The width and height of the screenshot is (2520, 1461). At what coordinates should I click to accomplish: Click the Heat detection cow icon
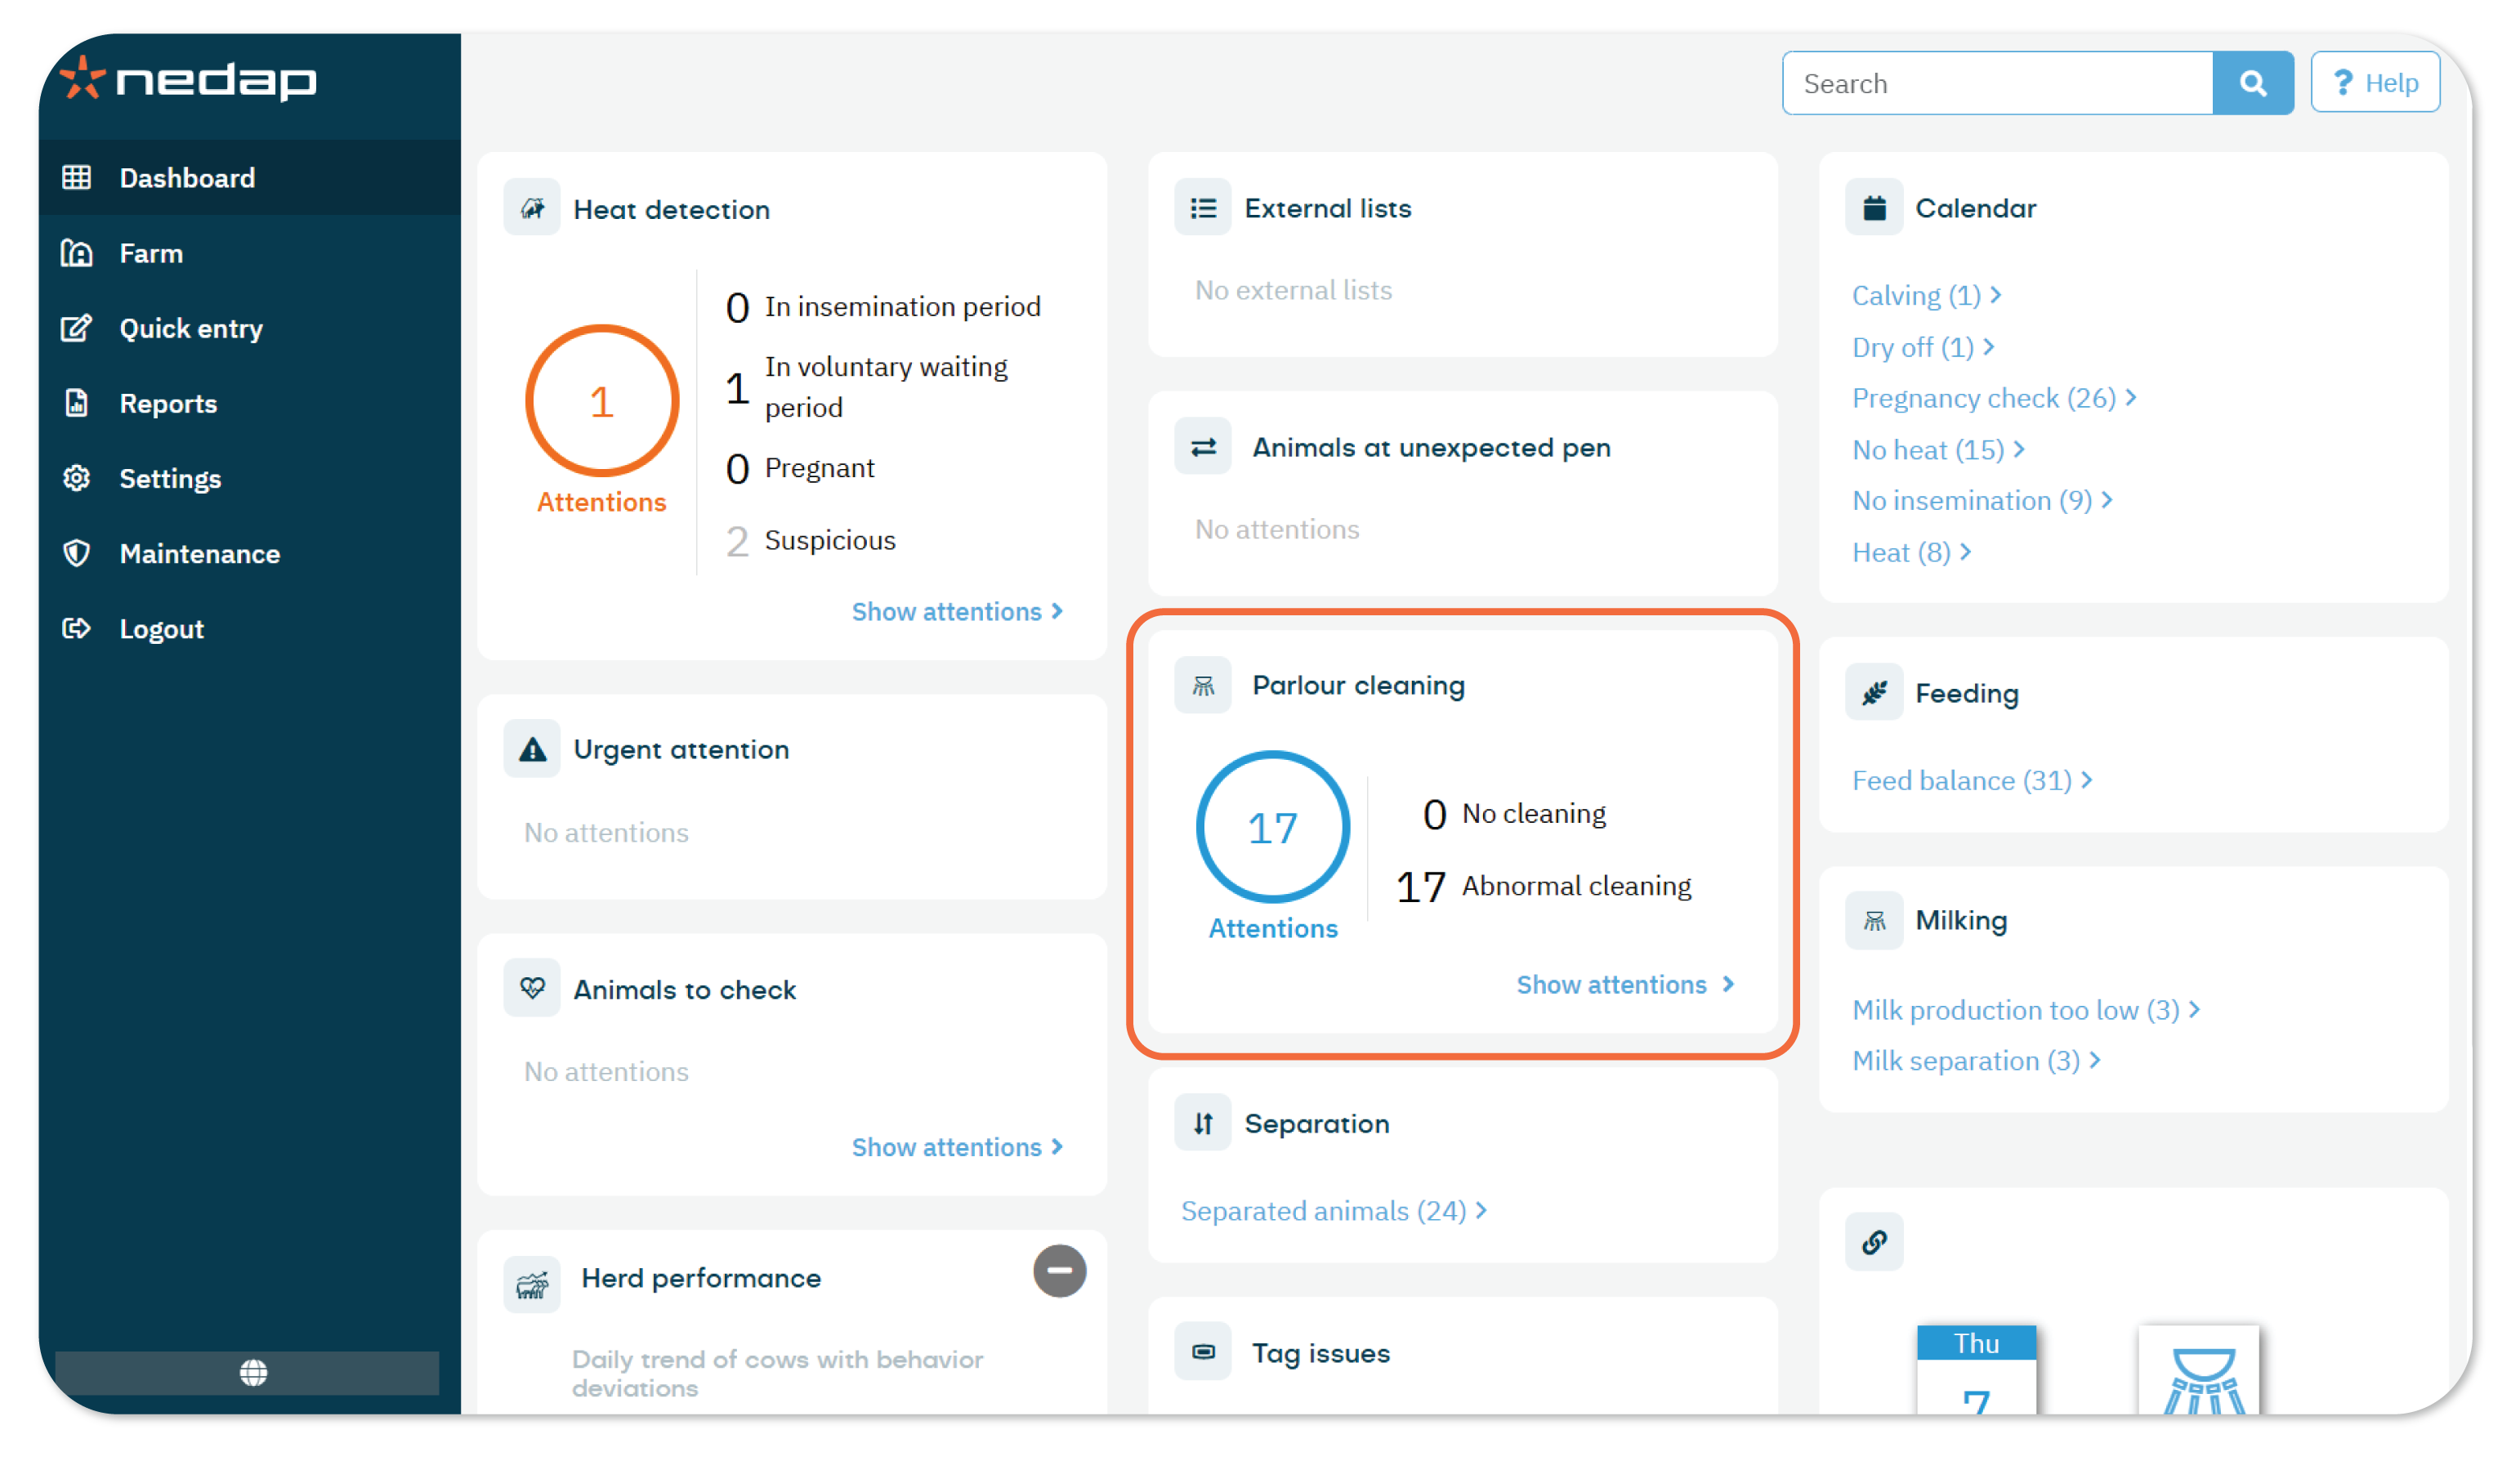tap(532, 208)
